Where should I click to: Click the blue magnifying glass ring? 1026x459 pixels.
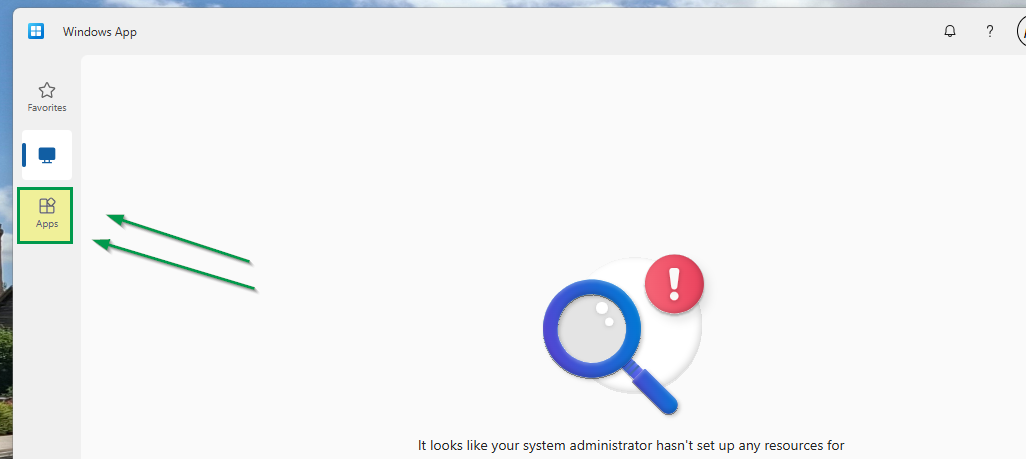click(592, 328)
